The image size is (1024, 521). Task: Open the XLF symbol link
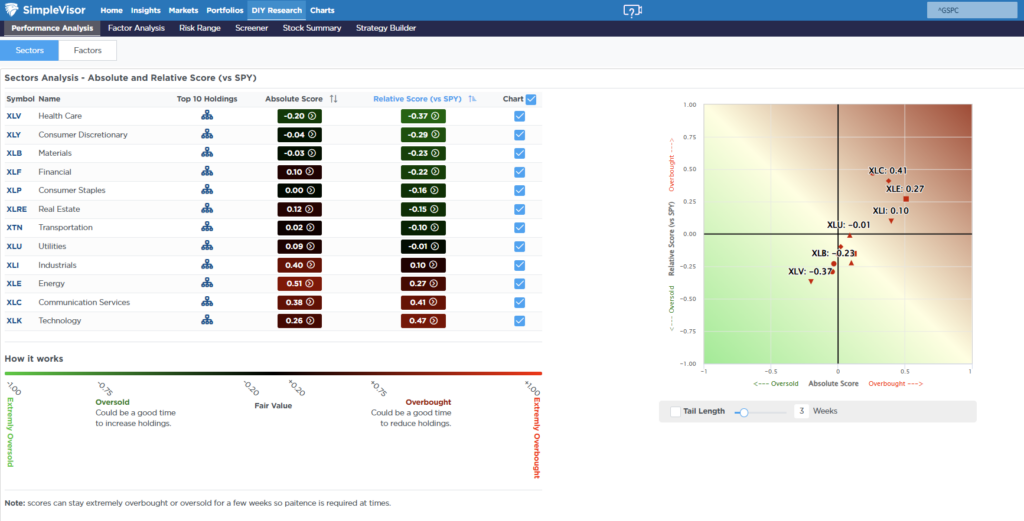[x=14, y=172]
